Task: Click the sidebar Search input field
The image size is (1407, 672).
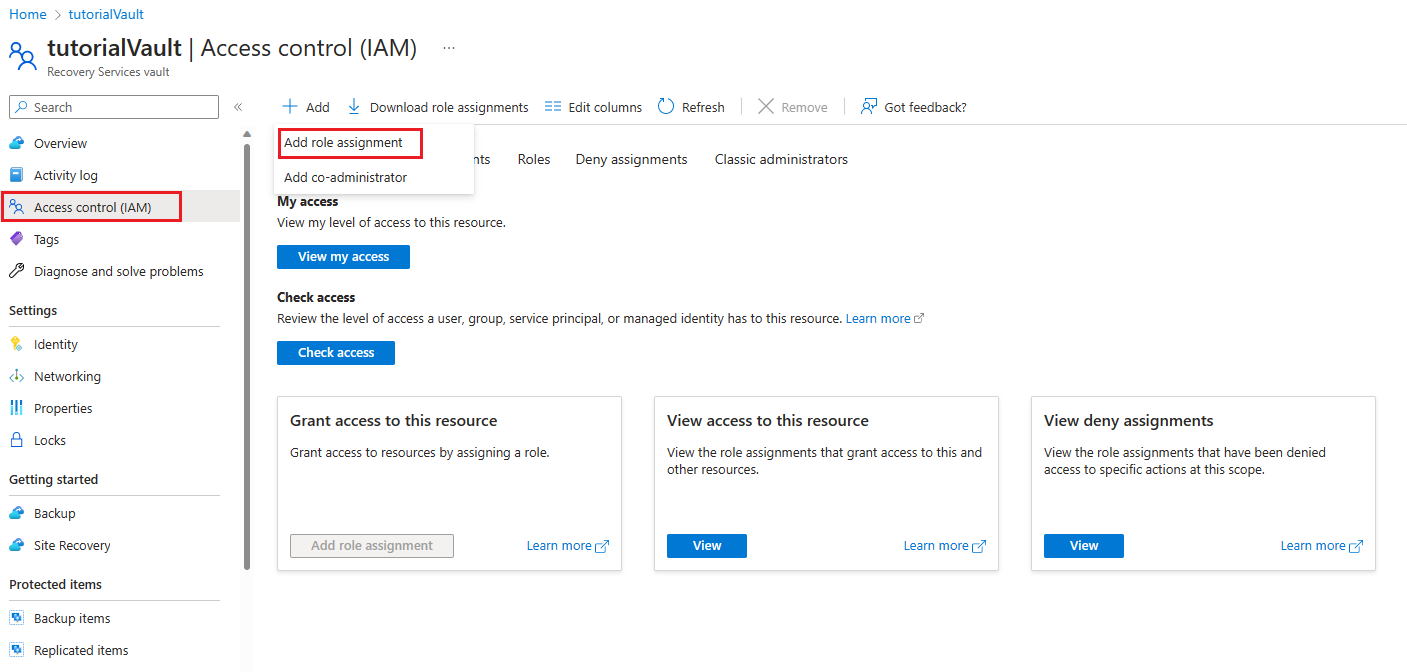Action: 114,107
